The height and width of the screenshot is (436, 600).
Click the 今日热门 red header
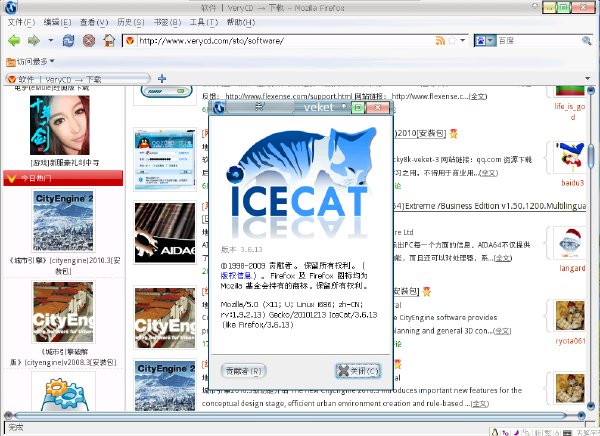63,178
